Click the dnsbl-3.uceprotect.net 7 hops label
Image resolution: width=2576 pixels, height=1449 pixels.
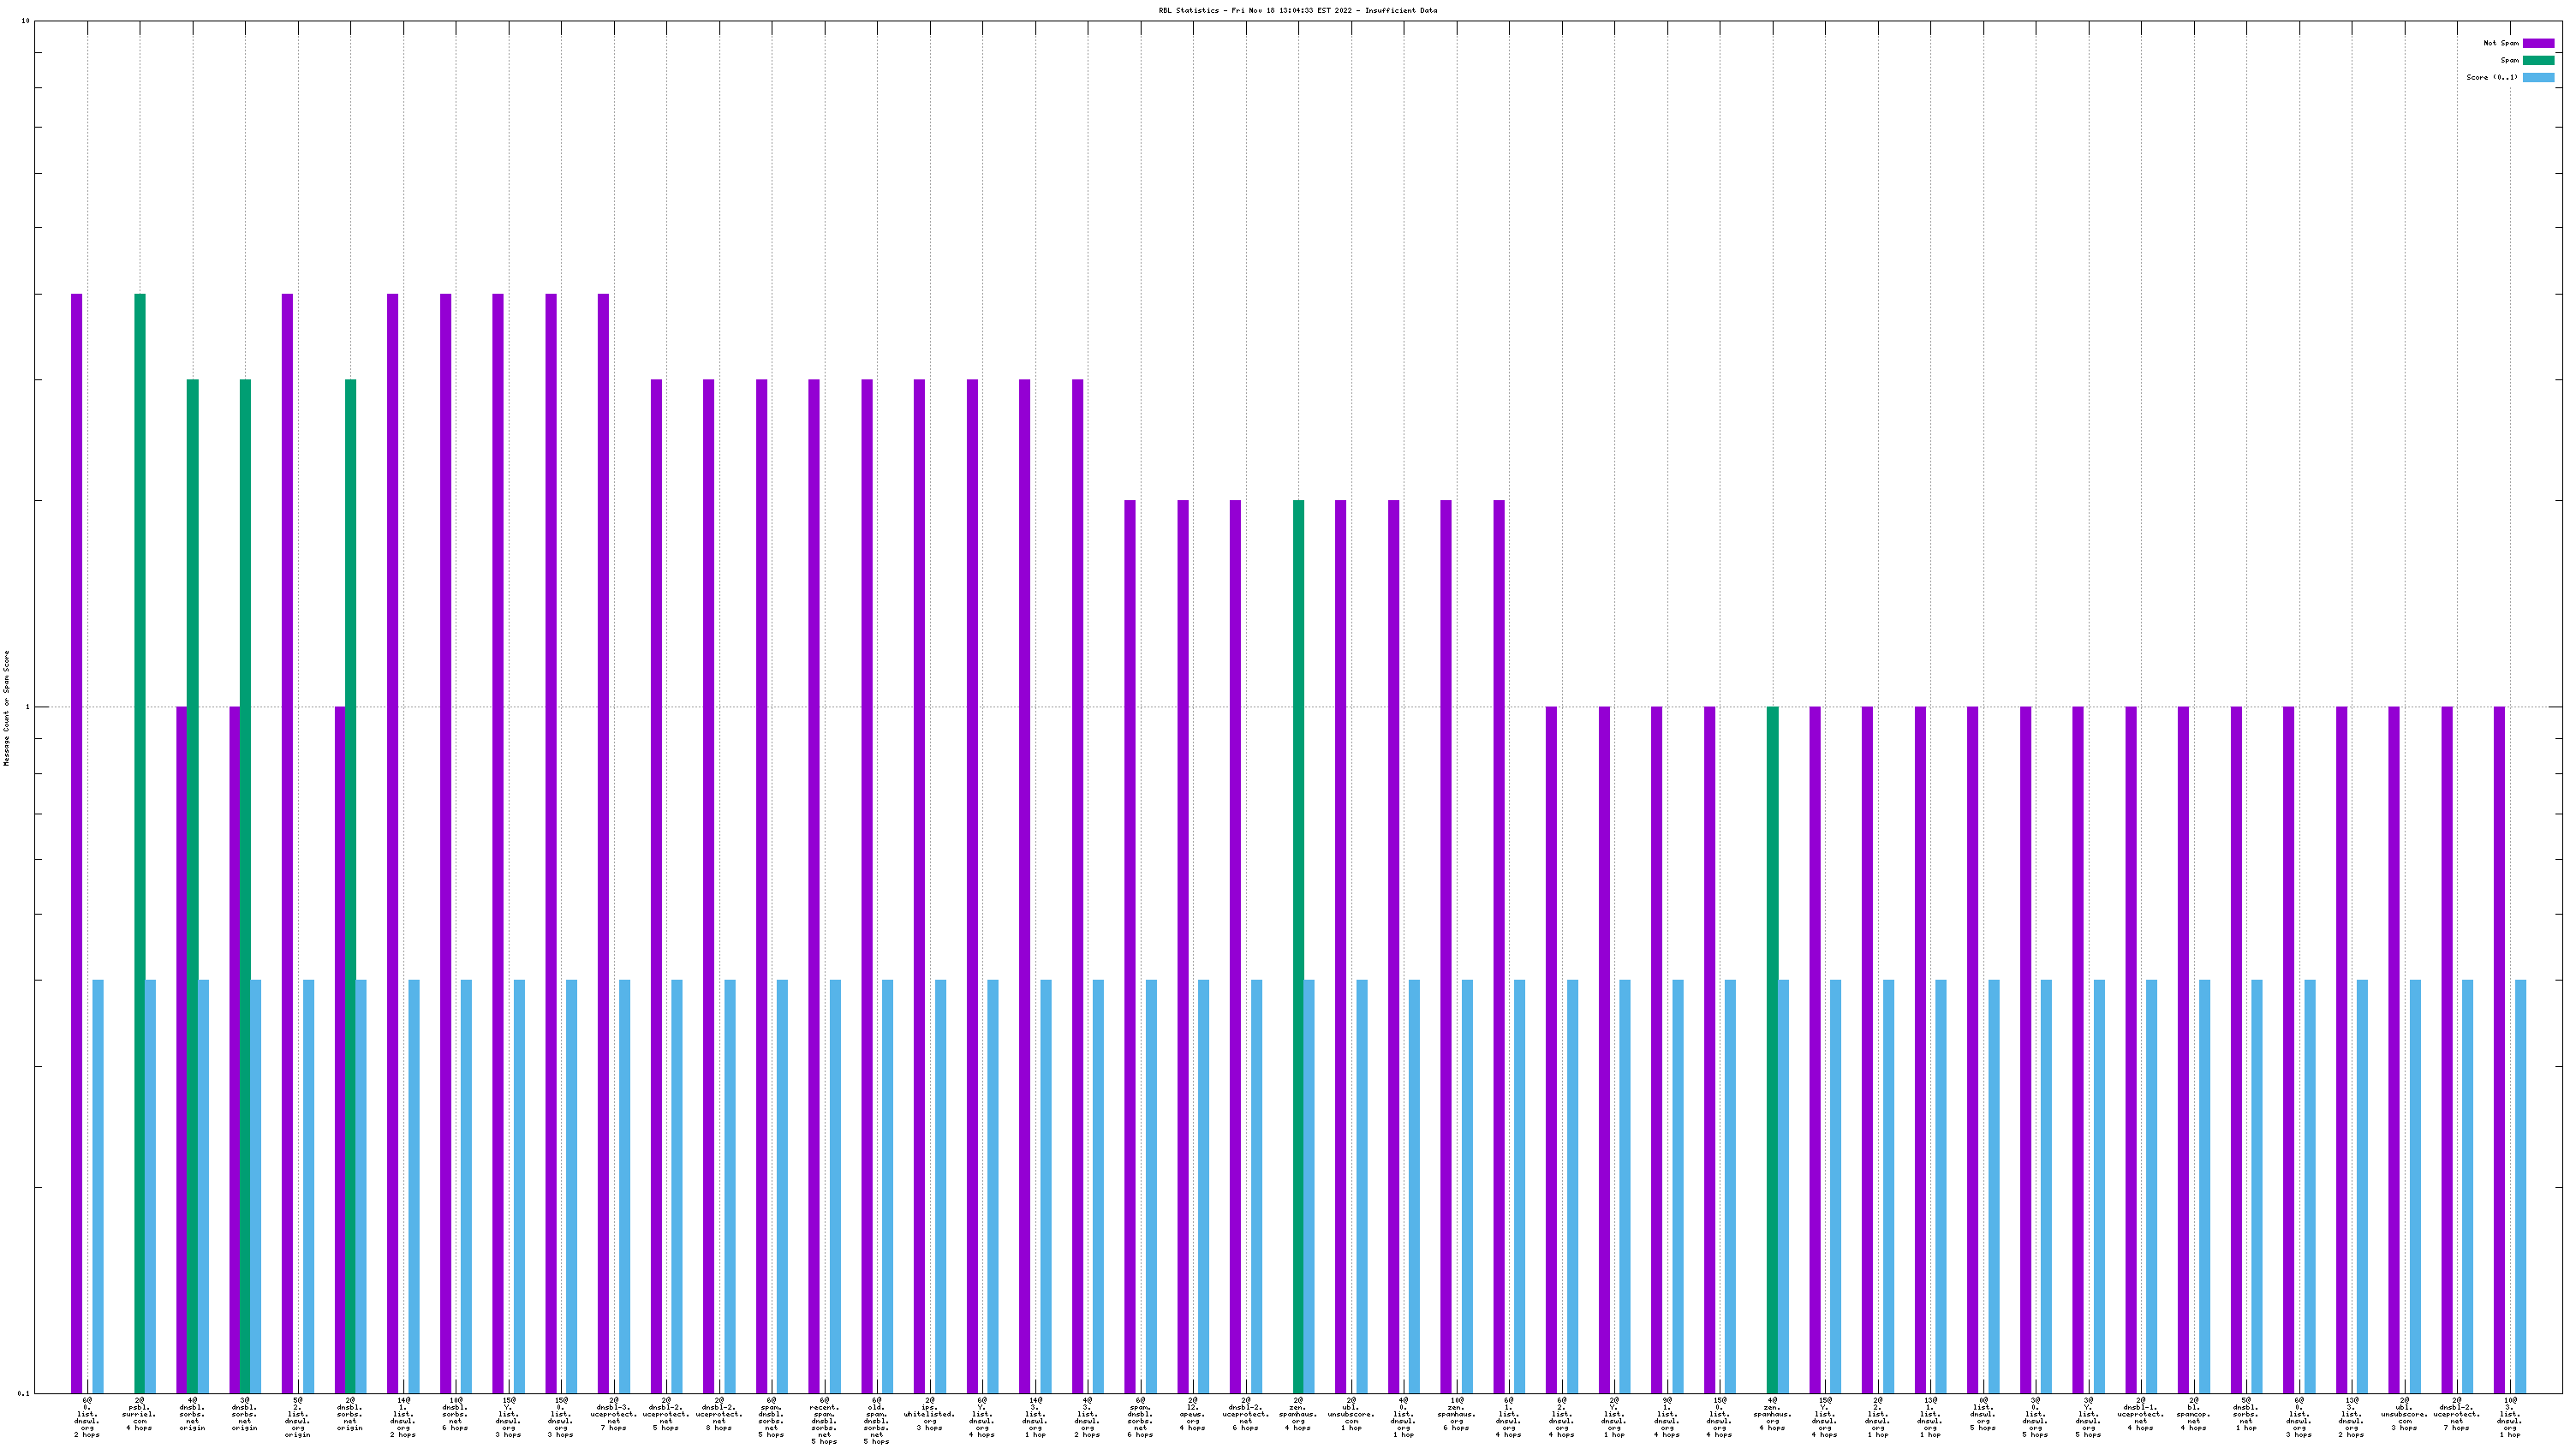(x=613, y=1414)
